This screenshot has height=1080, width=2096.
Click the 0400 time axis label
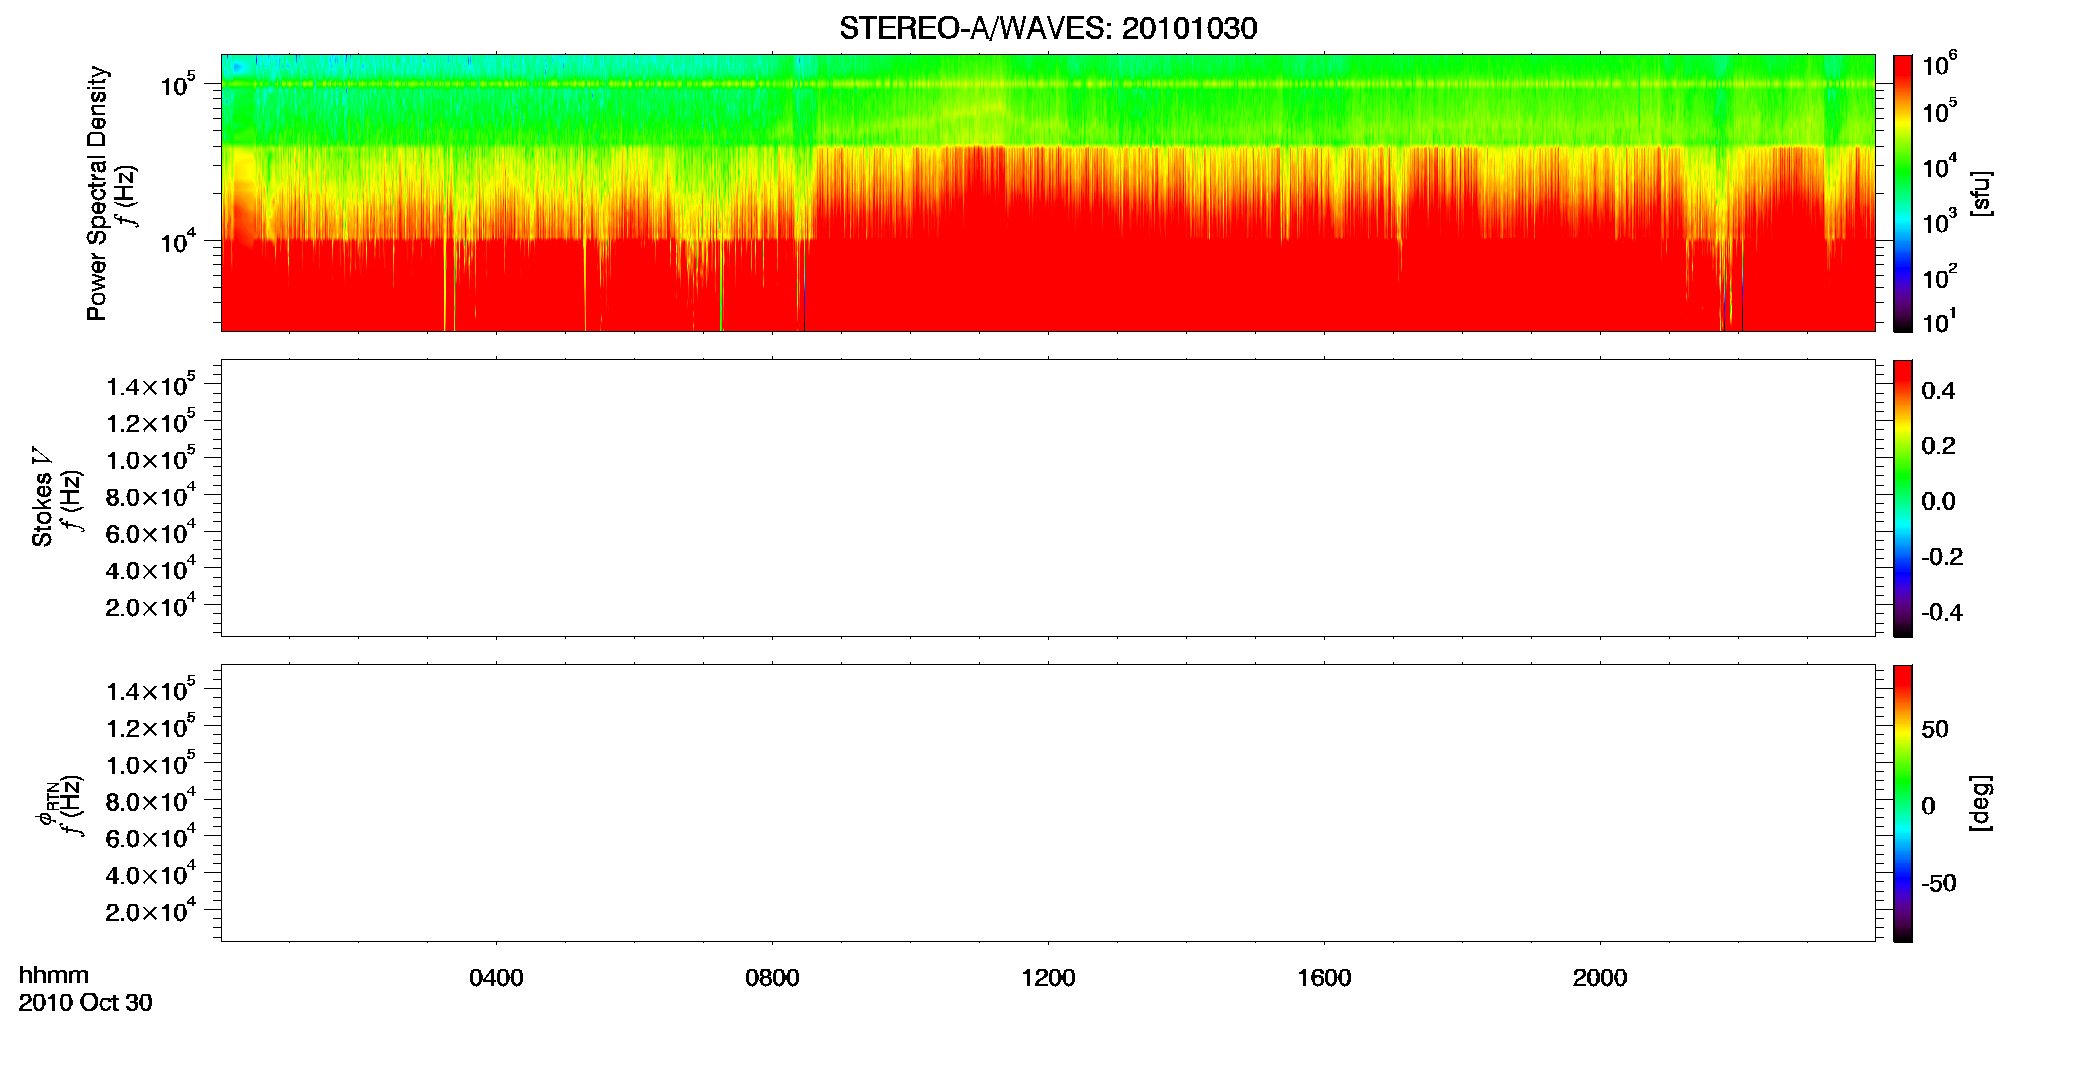point(496,978)
